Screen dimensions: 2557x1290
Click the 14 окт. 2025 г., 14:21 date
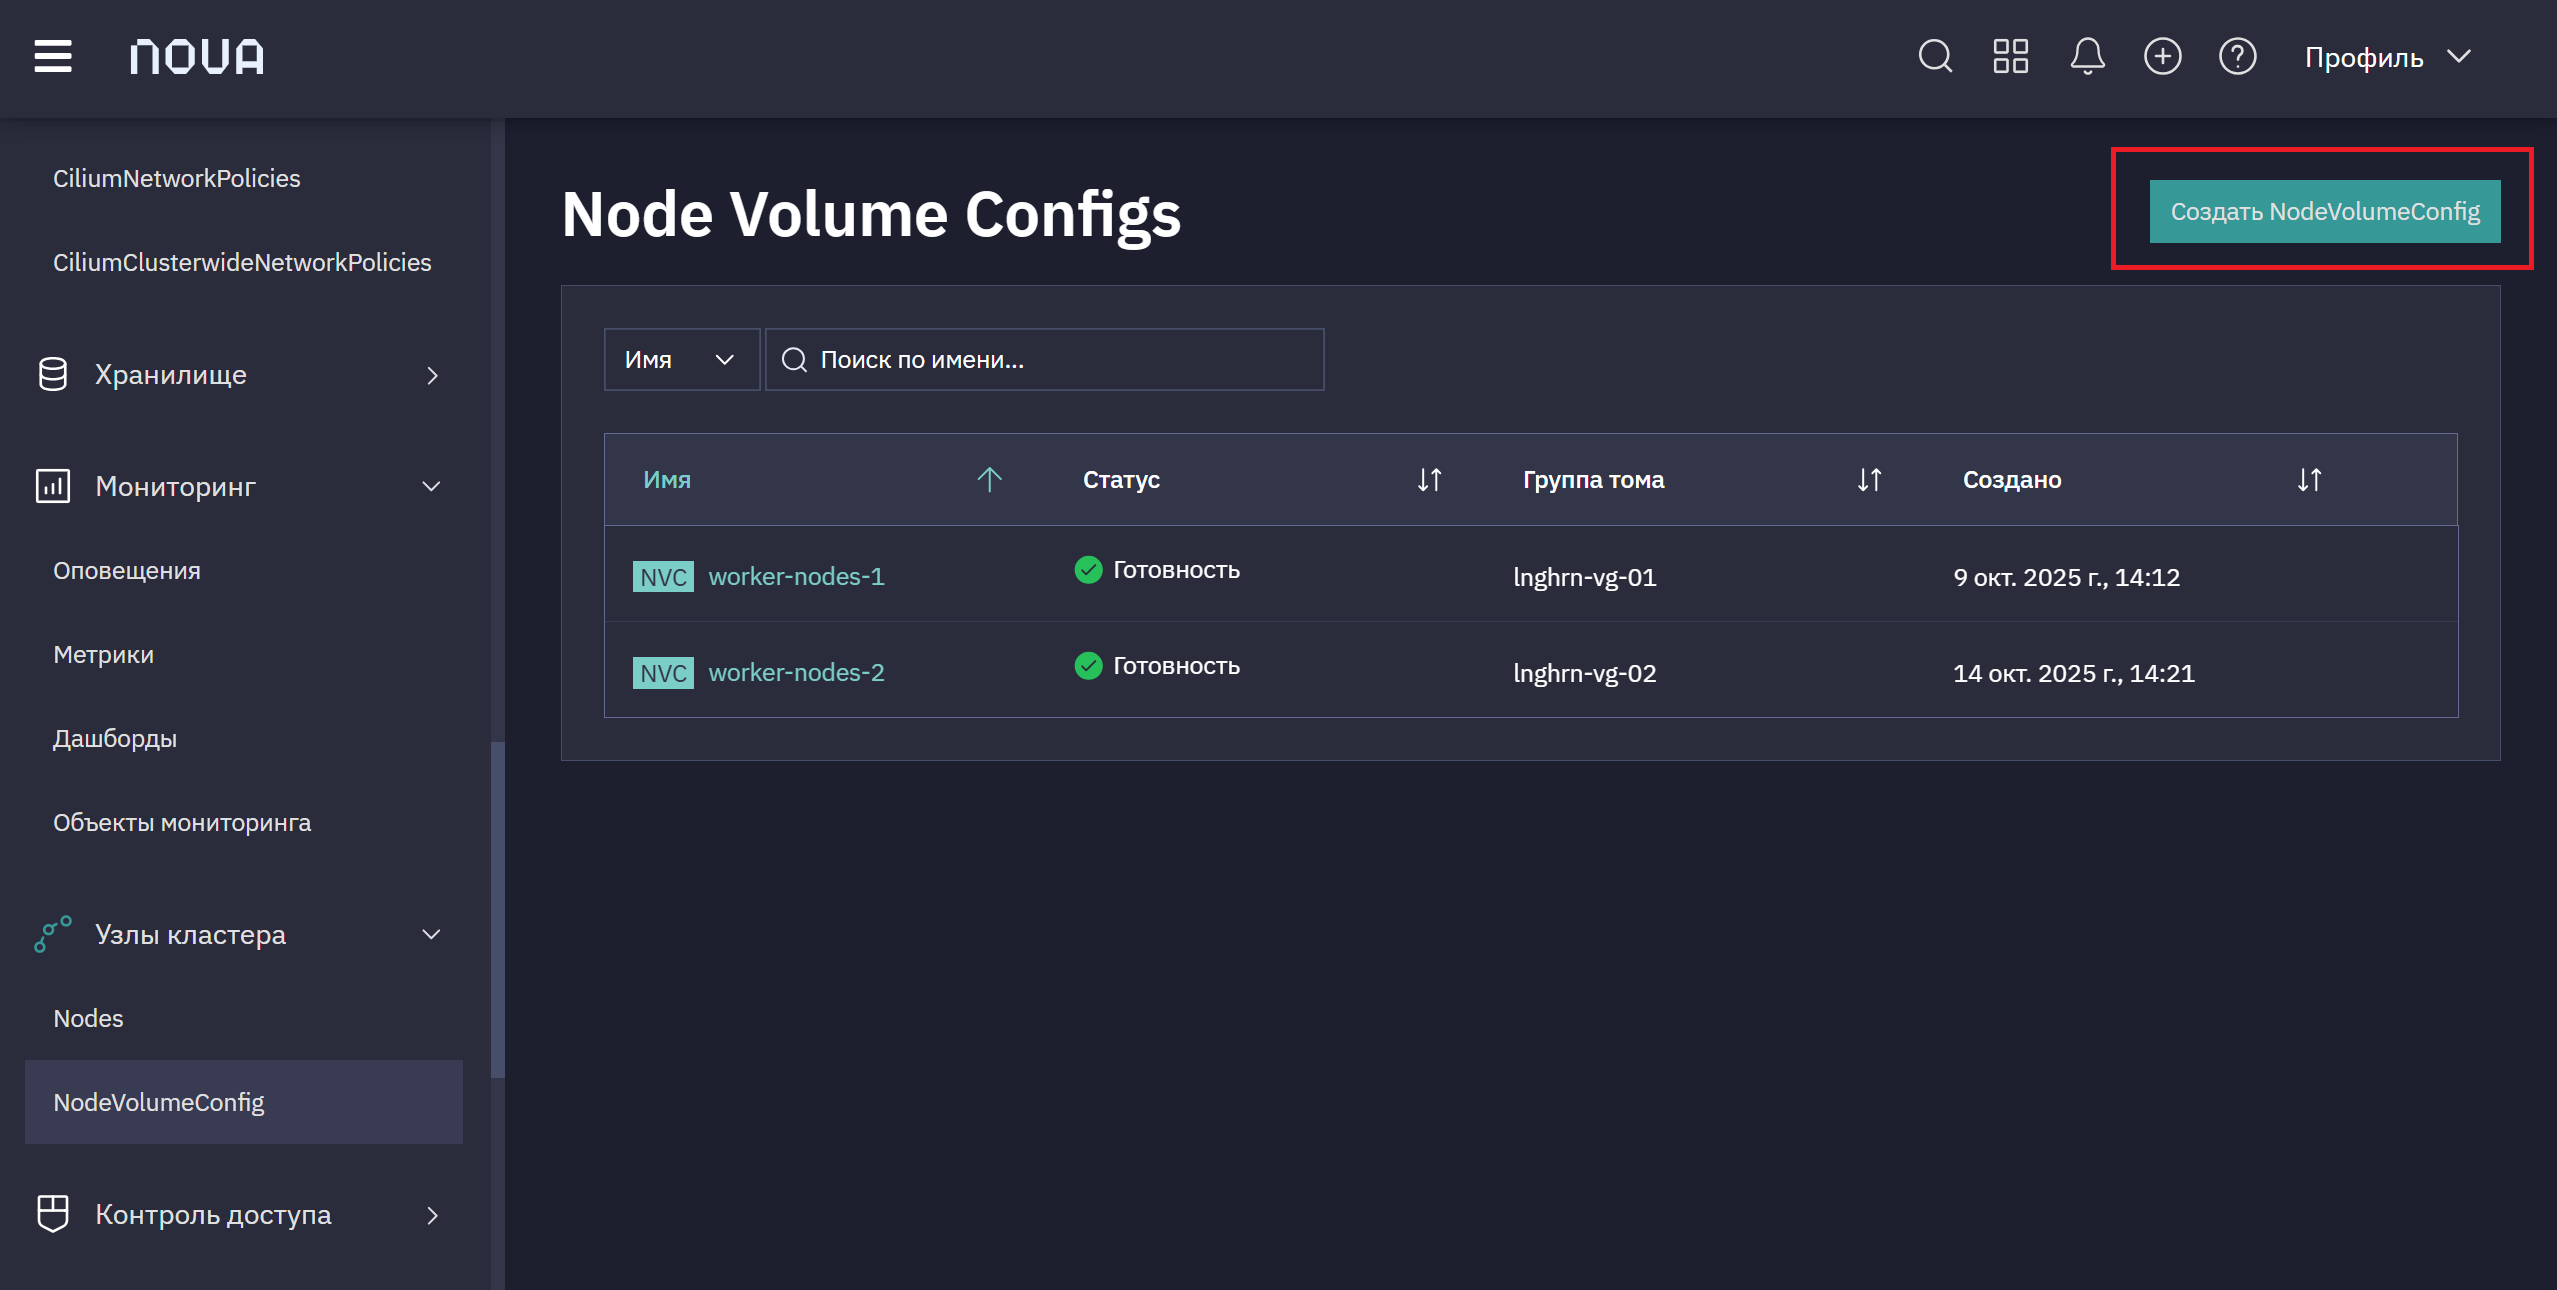[x=2074, y=673]
